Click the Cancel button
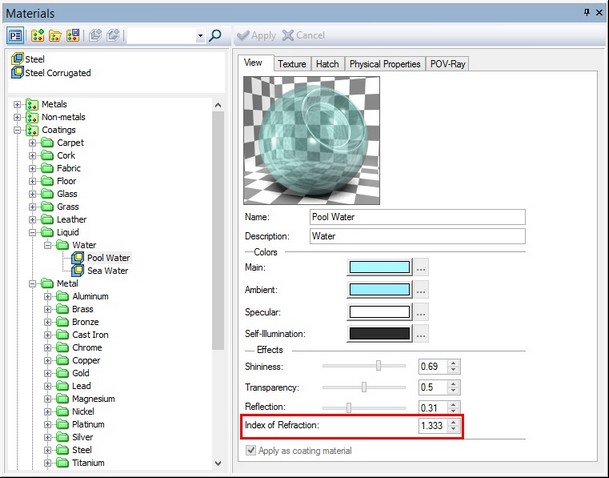The image size is (609, 478). point(304,35)
